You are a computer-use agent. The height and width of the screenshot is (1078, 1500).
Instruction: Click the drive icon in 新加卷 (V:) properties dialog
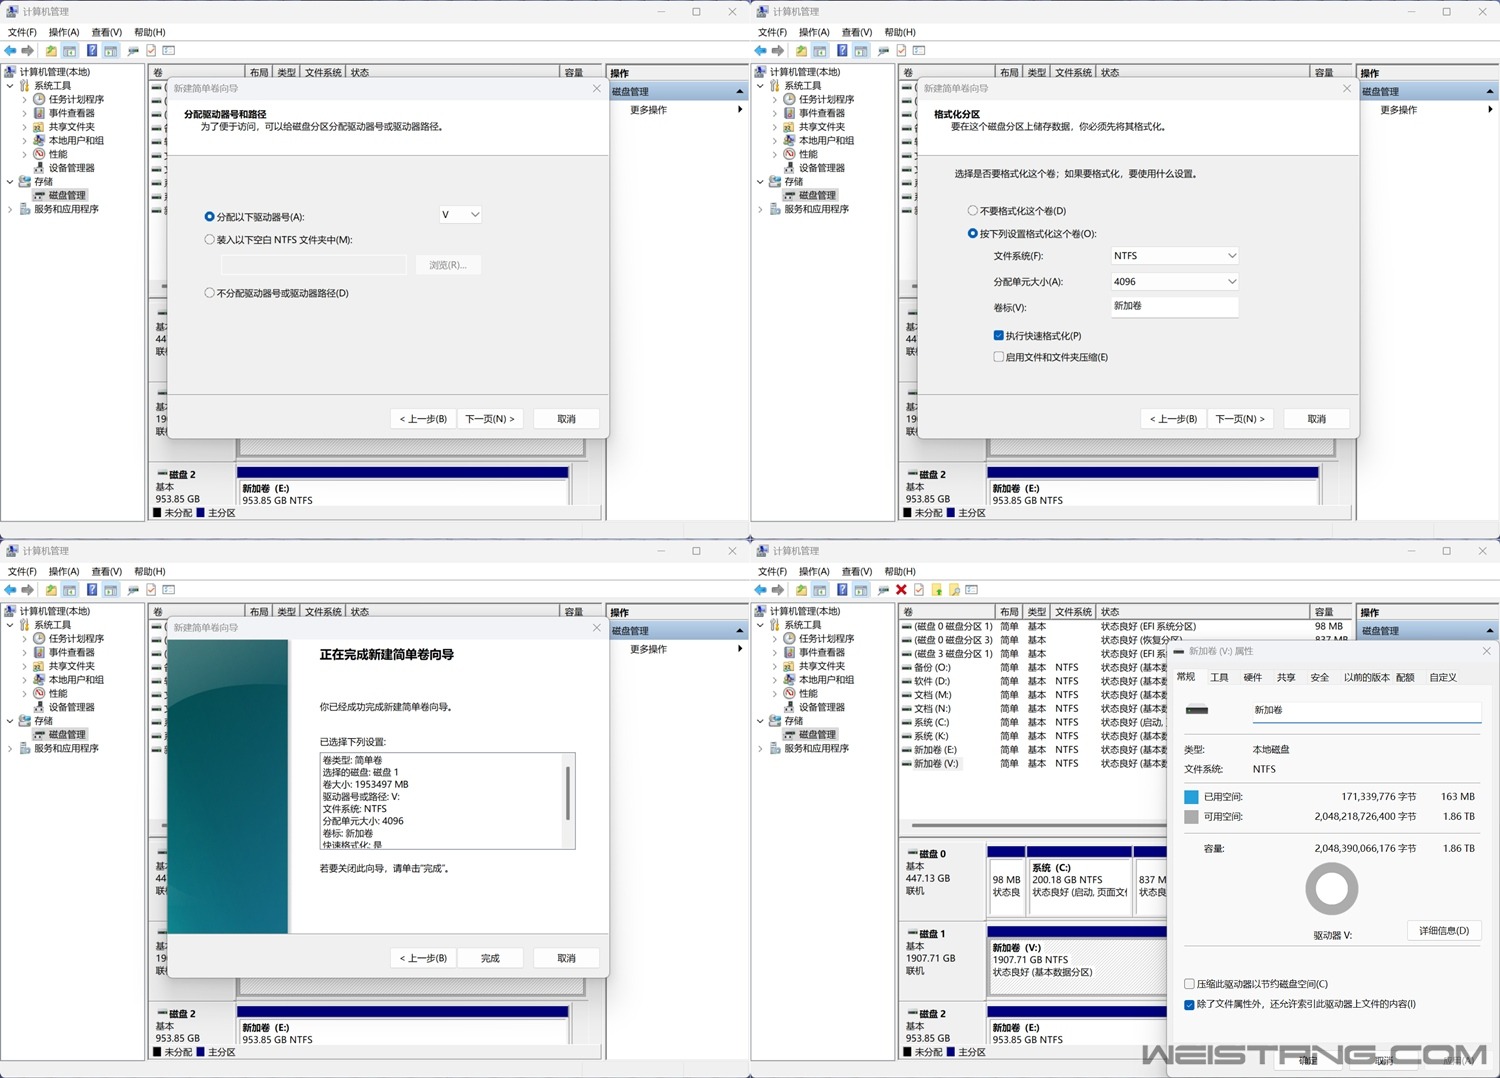(1197, 711)
